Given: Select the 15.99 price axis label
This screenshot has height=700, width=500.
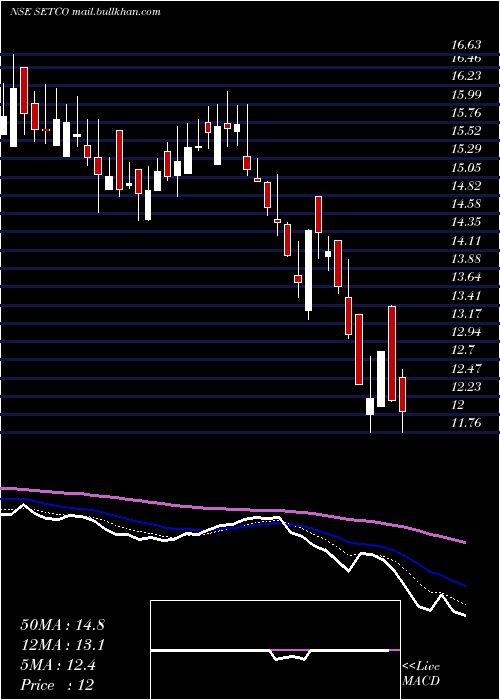Looking at the screenshot, I should point(466,95).
